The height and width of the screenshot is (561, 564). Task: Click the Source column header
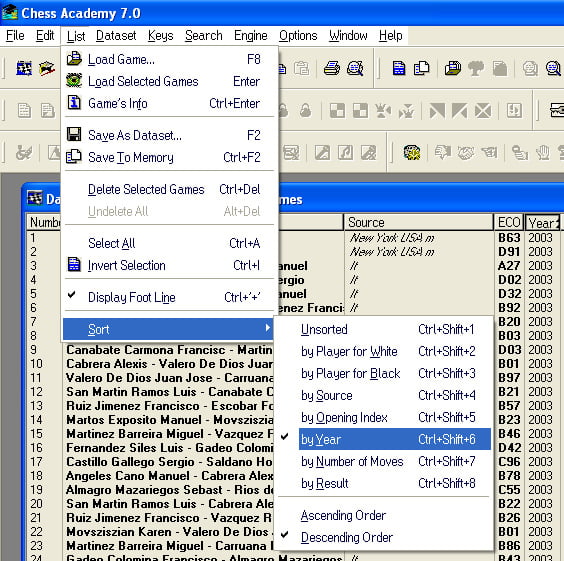click(x=419, y=222)
